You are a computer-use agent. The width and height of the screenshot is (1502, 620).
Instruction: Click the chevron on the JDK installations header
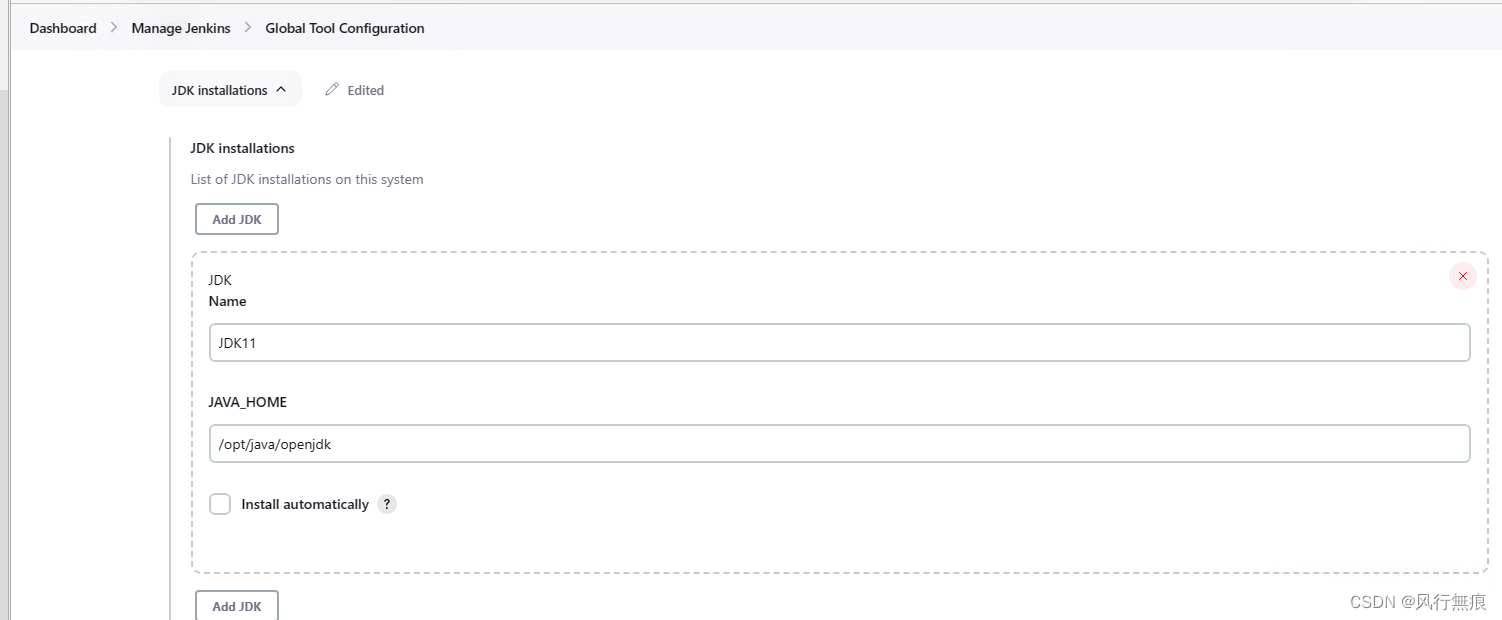280,89
